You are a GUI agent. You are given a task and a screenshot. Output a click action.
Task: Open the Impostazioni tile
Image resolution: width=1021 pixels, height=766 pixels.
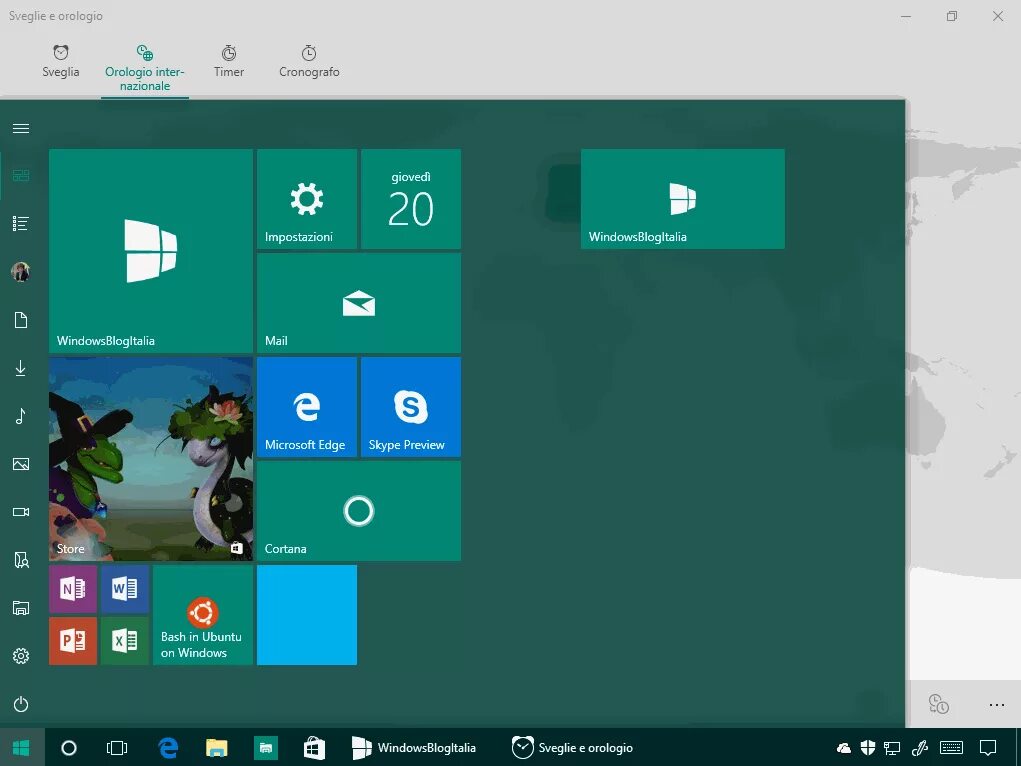click(x=307, y=199)
